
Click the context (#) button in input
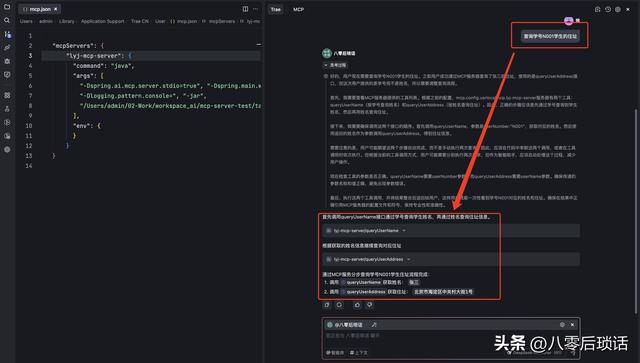[x=359, y=352]
